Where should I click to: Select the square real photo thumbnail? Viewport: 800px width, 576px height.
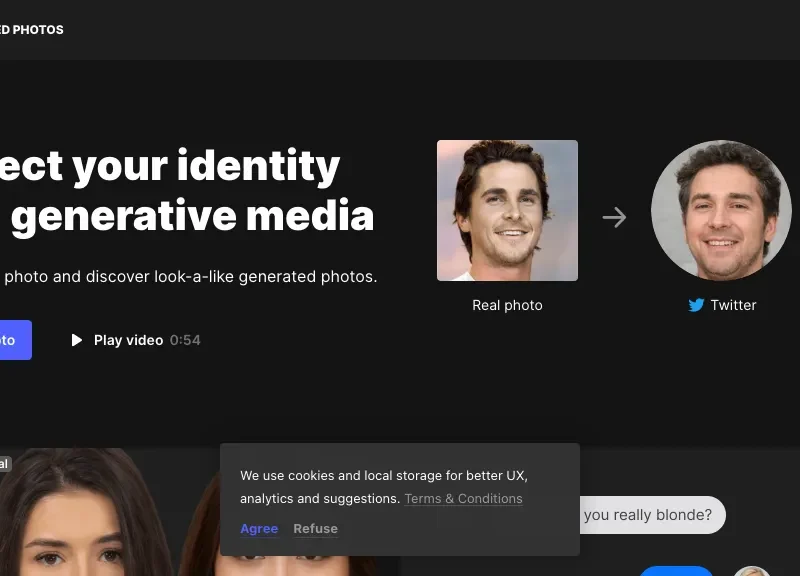click(x=507, y=210)
